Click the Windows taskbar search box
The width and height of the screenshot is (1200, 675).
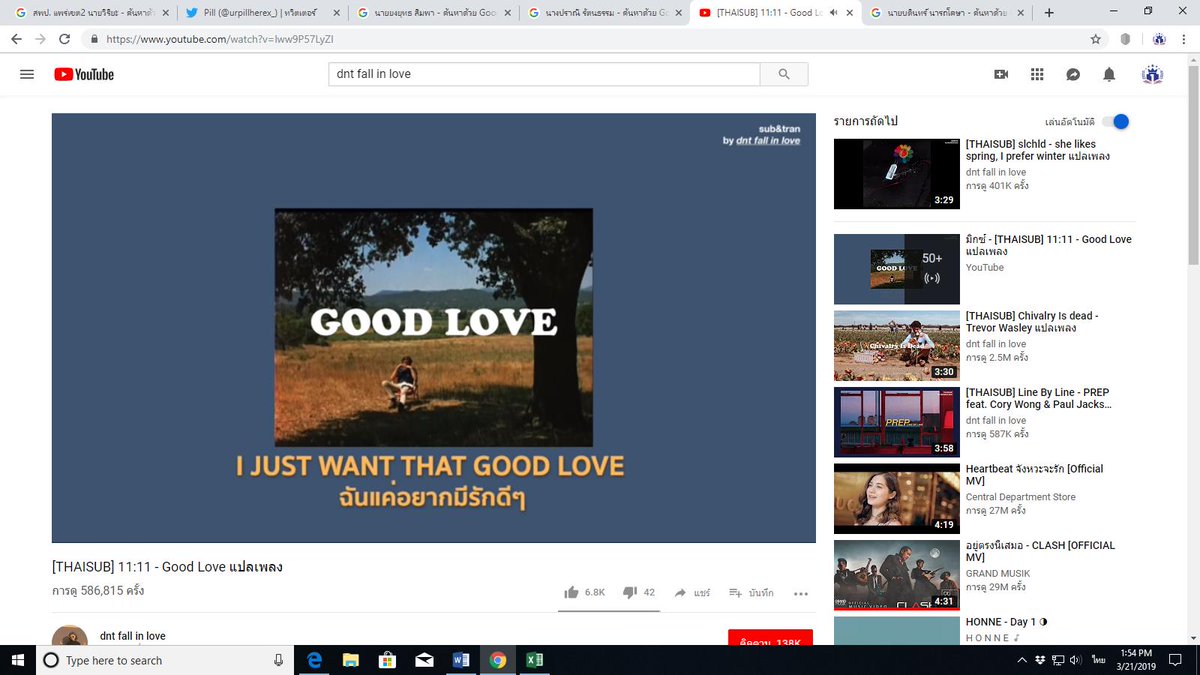165,660
